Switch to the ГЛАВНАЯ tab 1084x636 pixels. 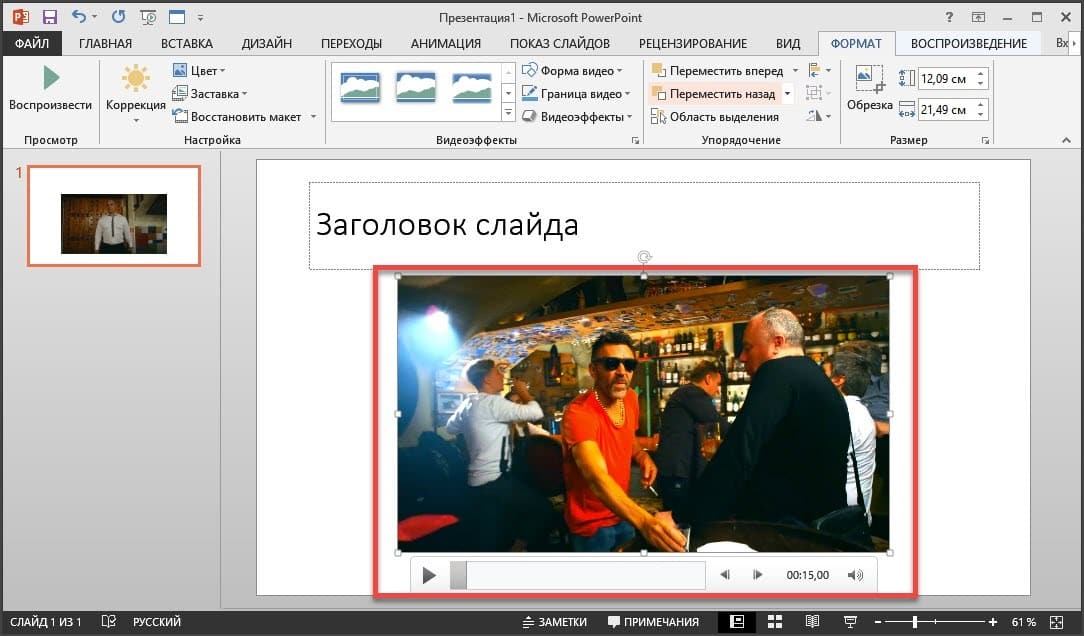pos(105,44)
